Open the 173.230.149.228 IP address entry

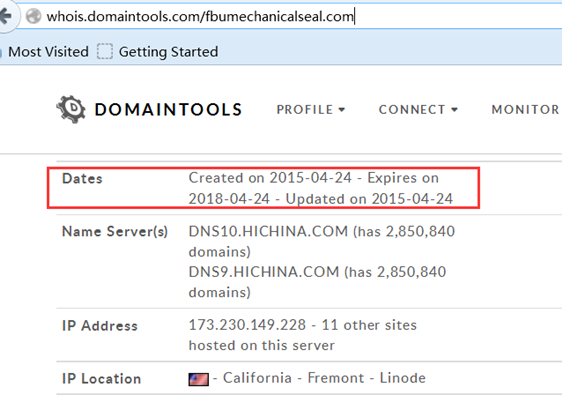[x=247, y=325]
